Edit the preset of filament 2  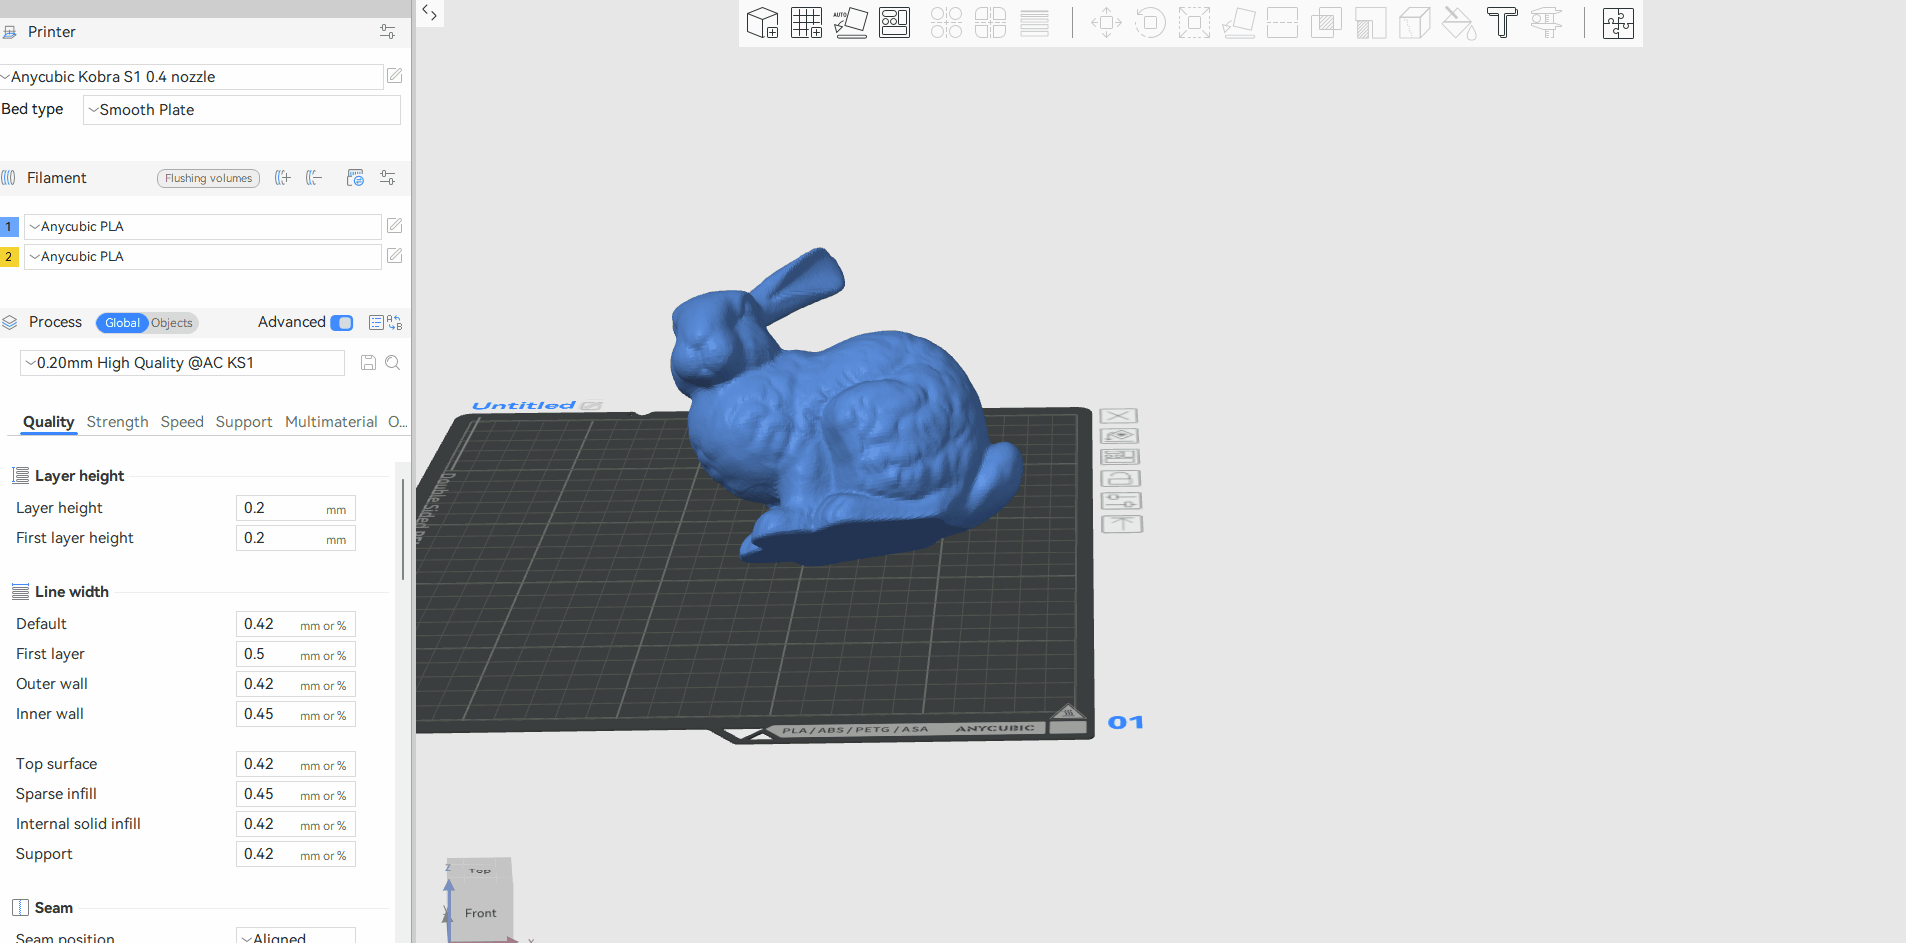tap(395, 256)
